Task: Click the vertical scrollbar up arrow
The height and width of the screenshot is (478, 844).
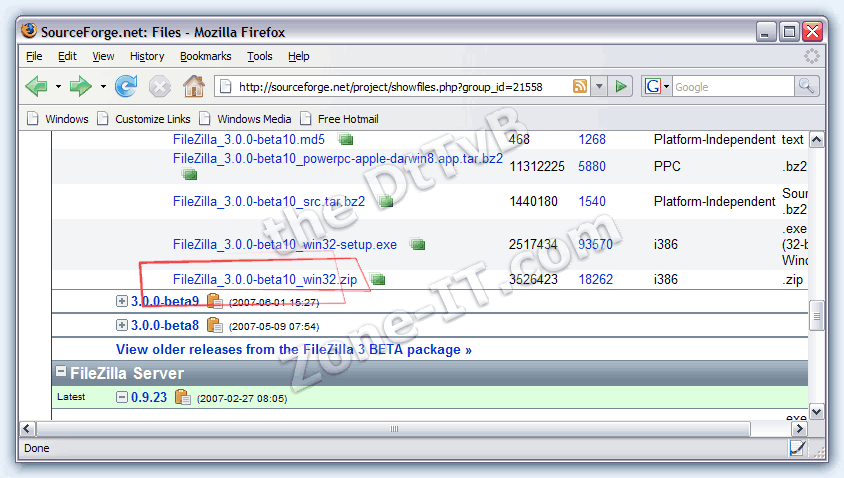Action: 817,140
